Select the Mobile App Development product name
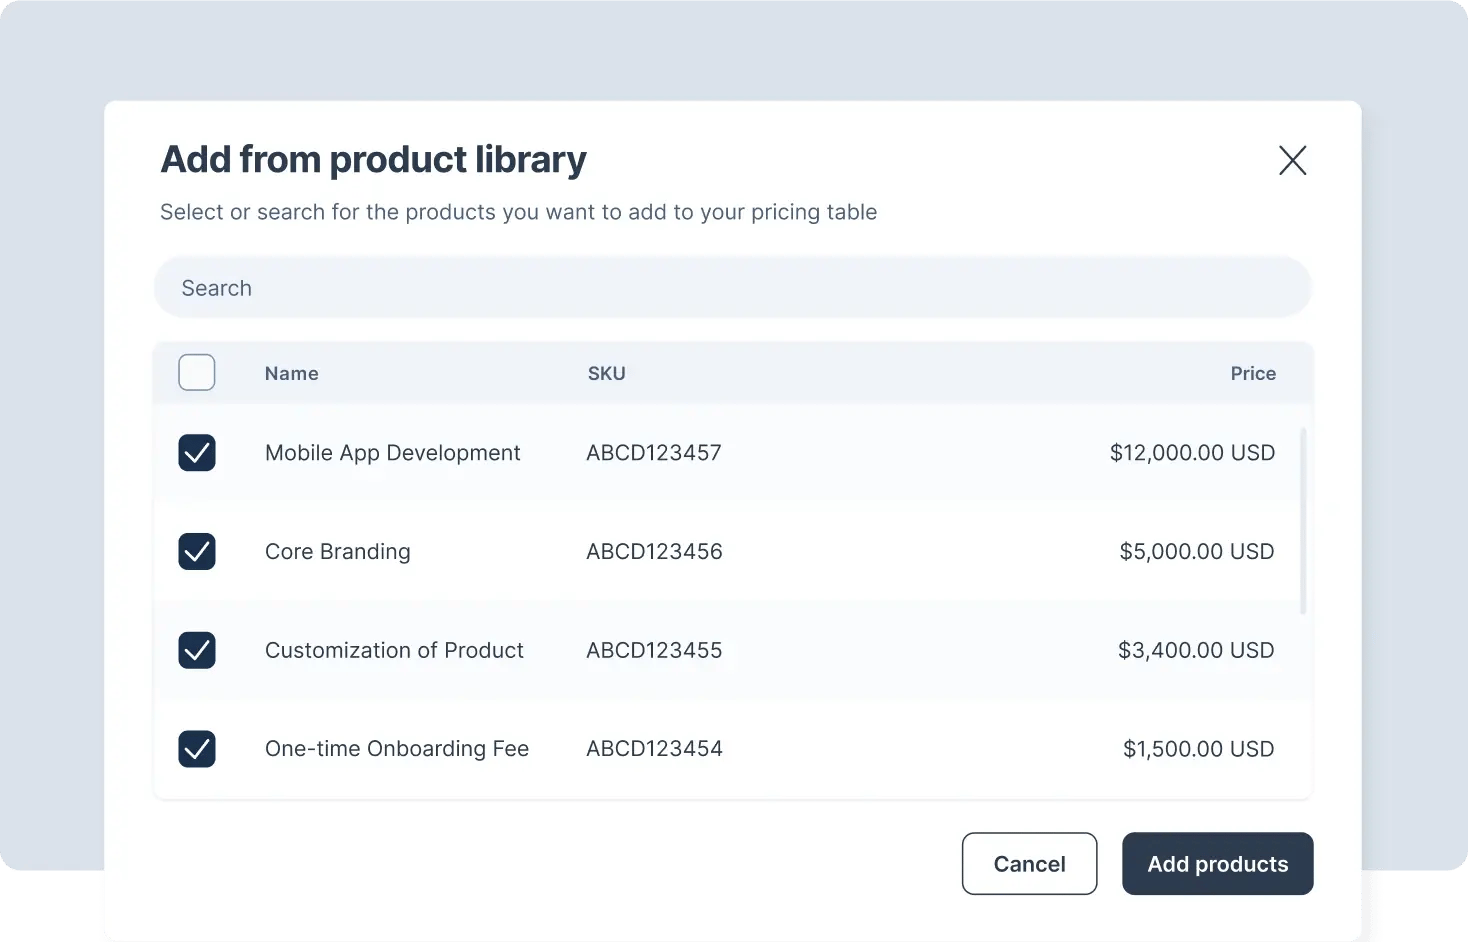 pos(392,453)
